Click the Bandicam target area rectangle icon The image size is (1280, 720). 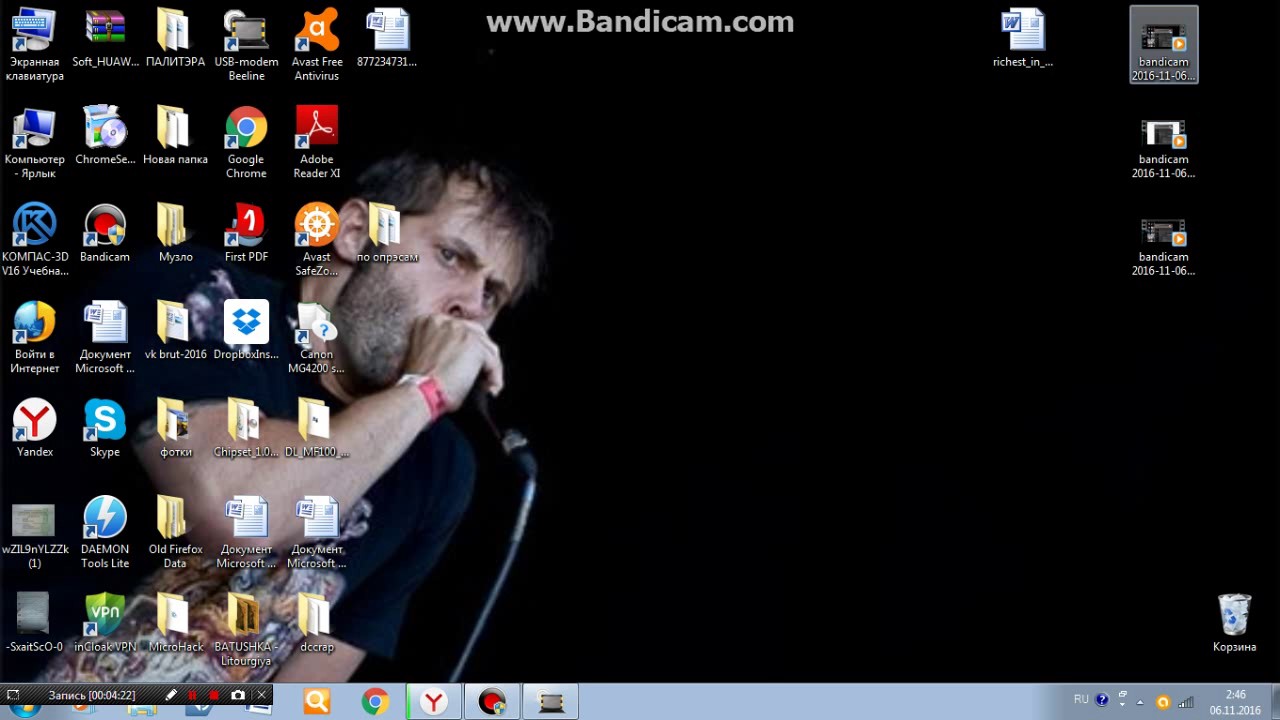13,695
